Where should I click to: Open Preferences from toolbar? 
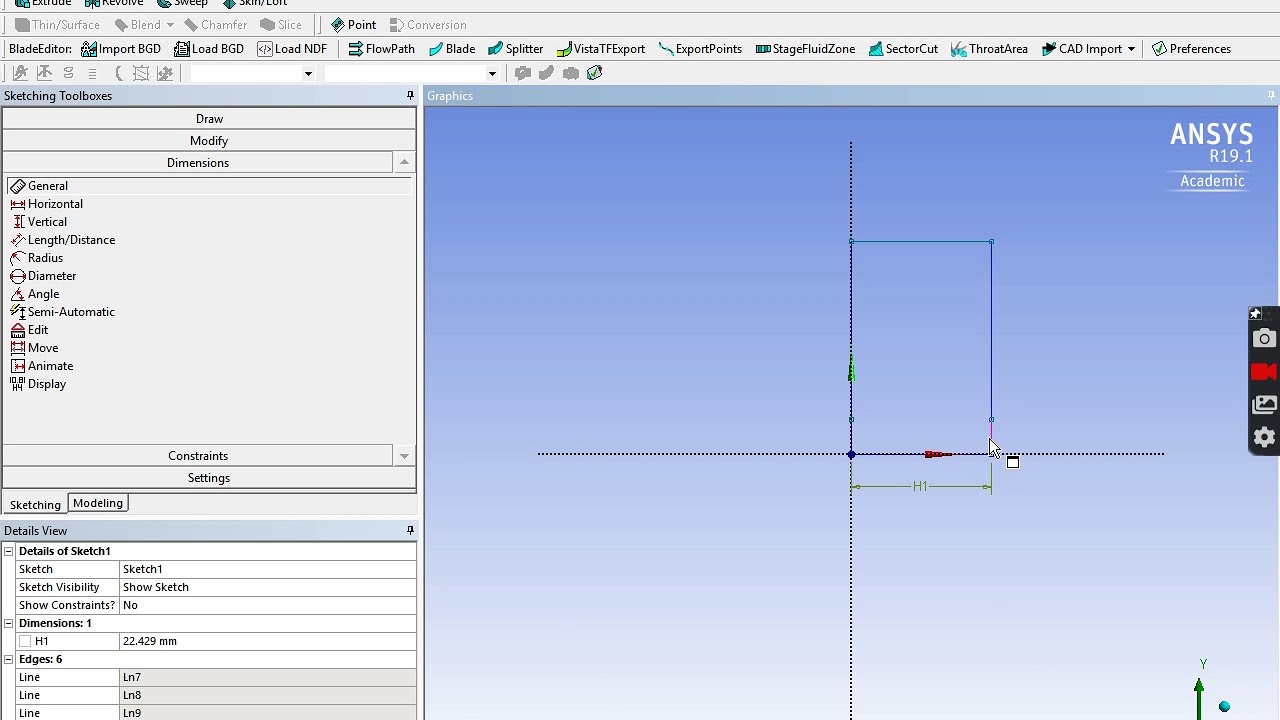pos(1191,49)
